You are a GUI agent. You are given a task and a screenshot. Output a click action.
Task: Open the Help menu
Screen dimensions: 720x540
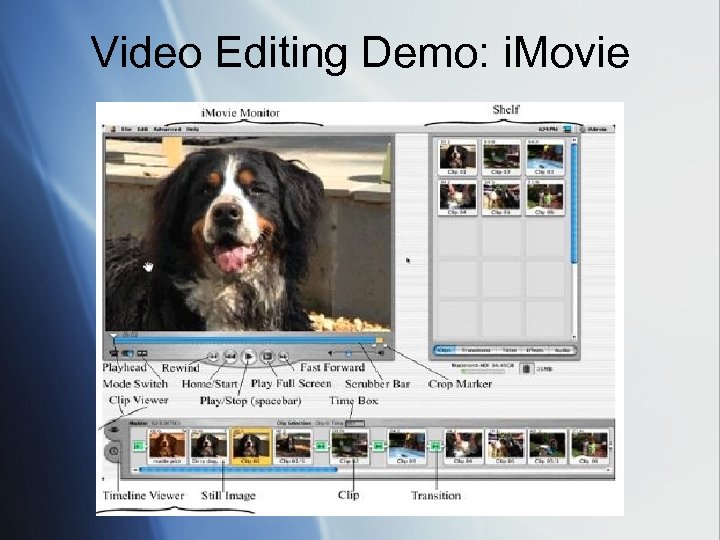tap(192, 129)
